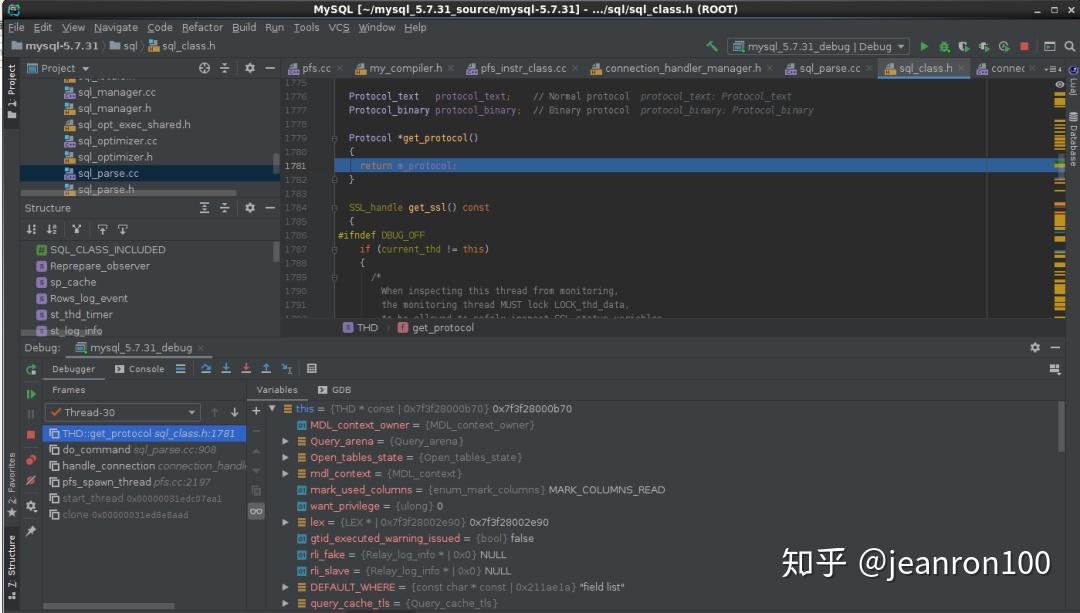This screenshot has width=1080, height=613.
Task: Open the Run menu in the menu bar
Action: click(274, 27)
